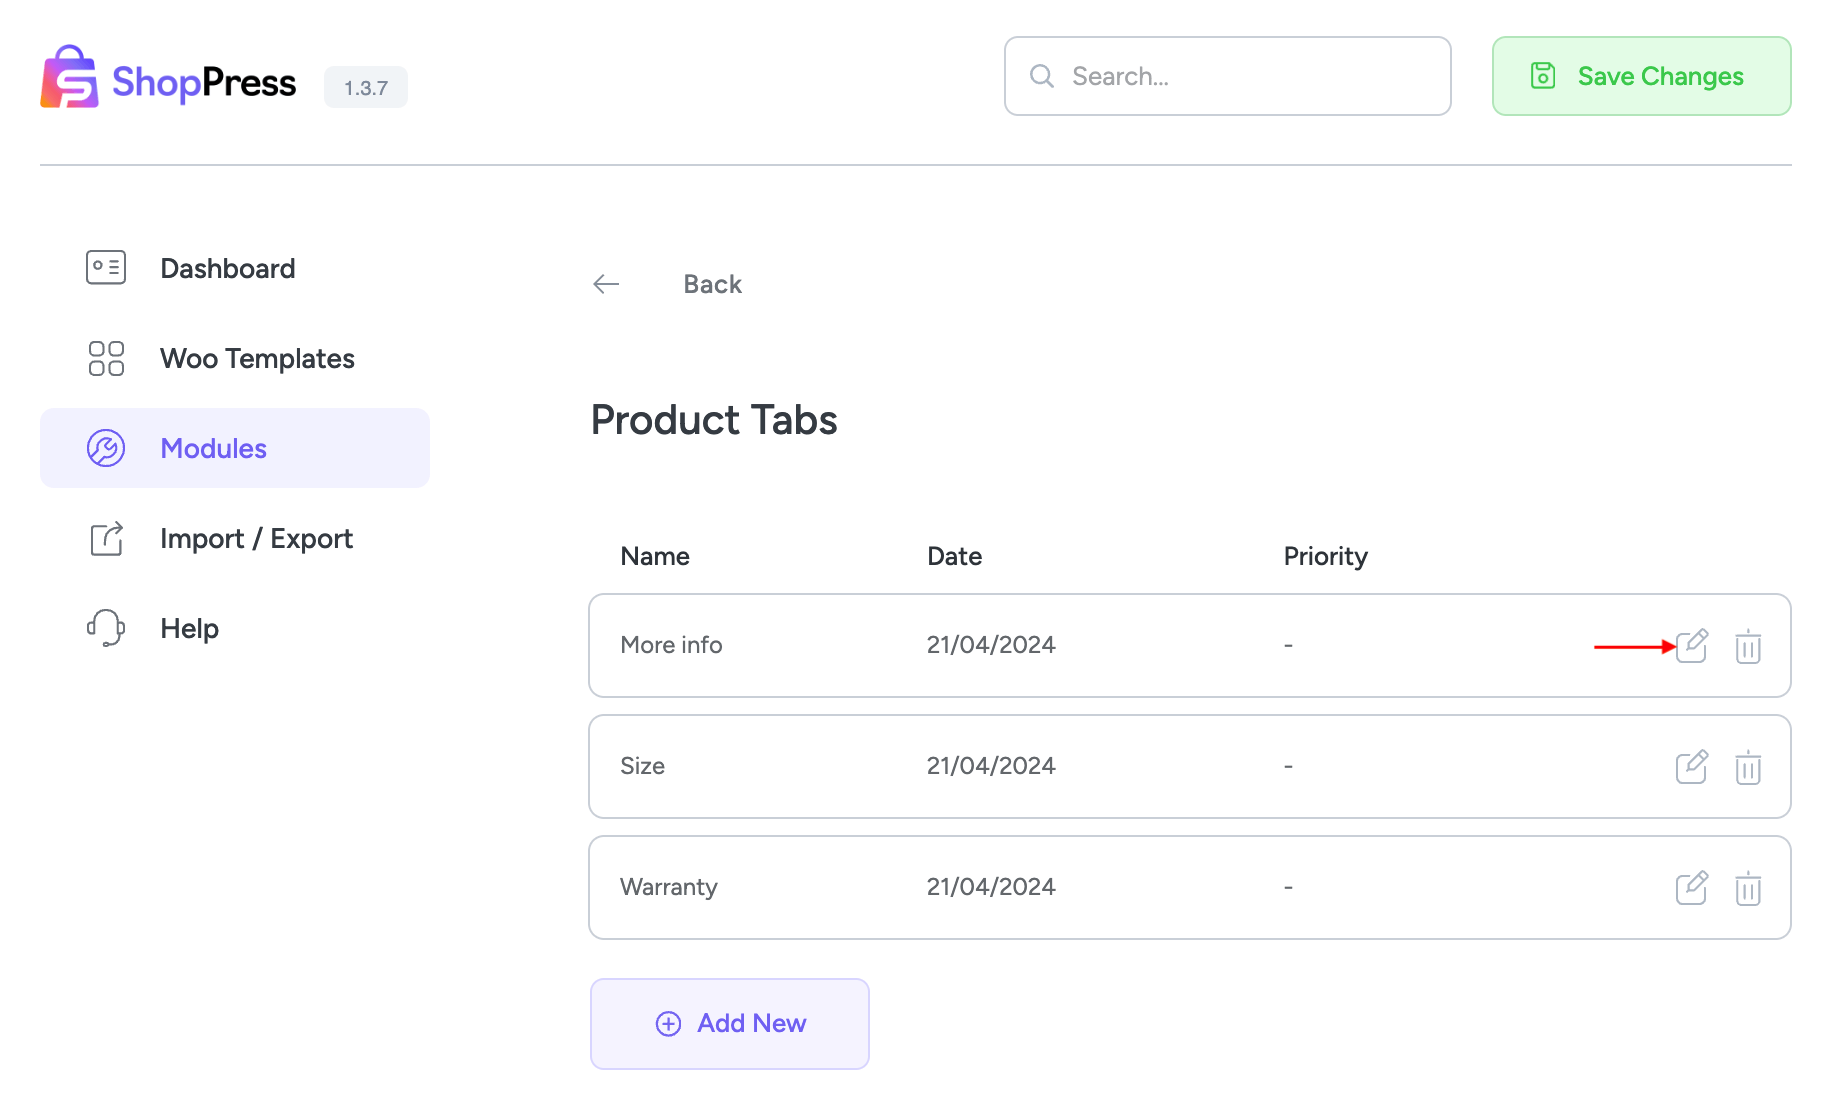Click the Add New button
Screen dimensions: 1842x1112
(730, 1023)
